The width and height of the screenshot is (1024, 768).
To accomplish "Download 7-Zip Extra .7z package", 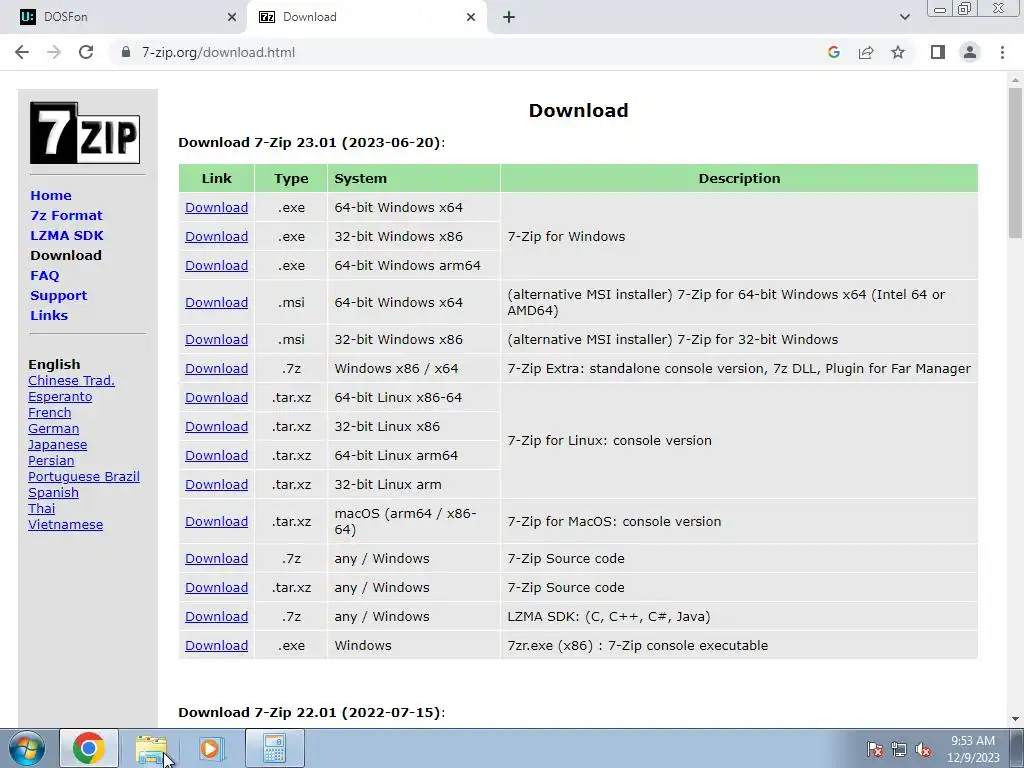I will (216, 368).
